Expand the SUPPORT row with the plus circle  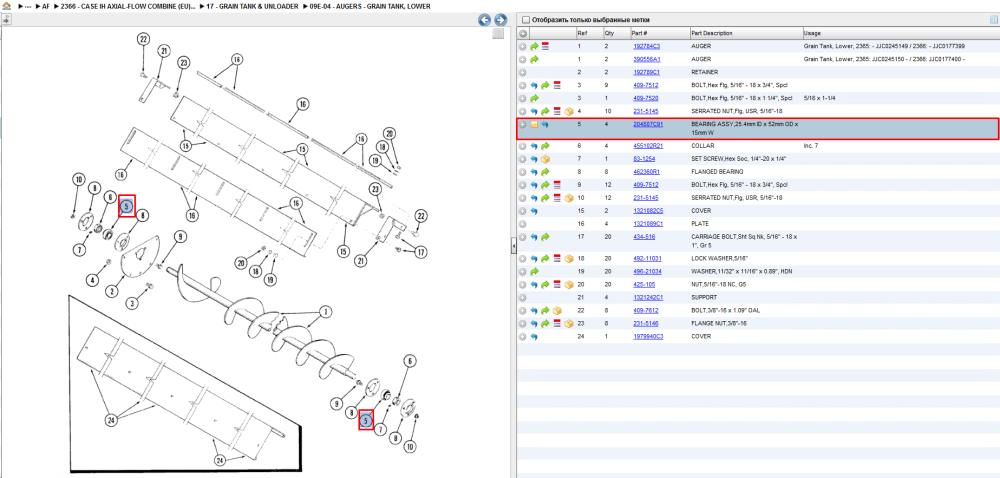(522, 297)
